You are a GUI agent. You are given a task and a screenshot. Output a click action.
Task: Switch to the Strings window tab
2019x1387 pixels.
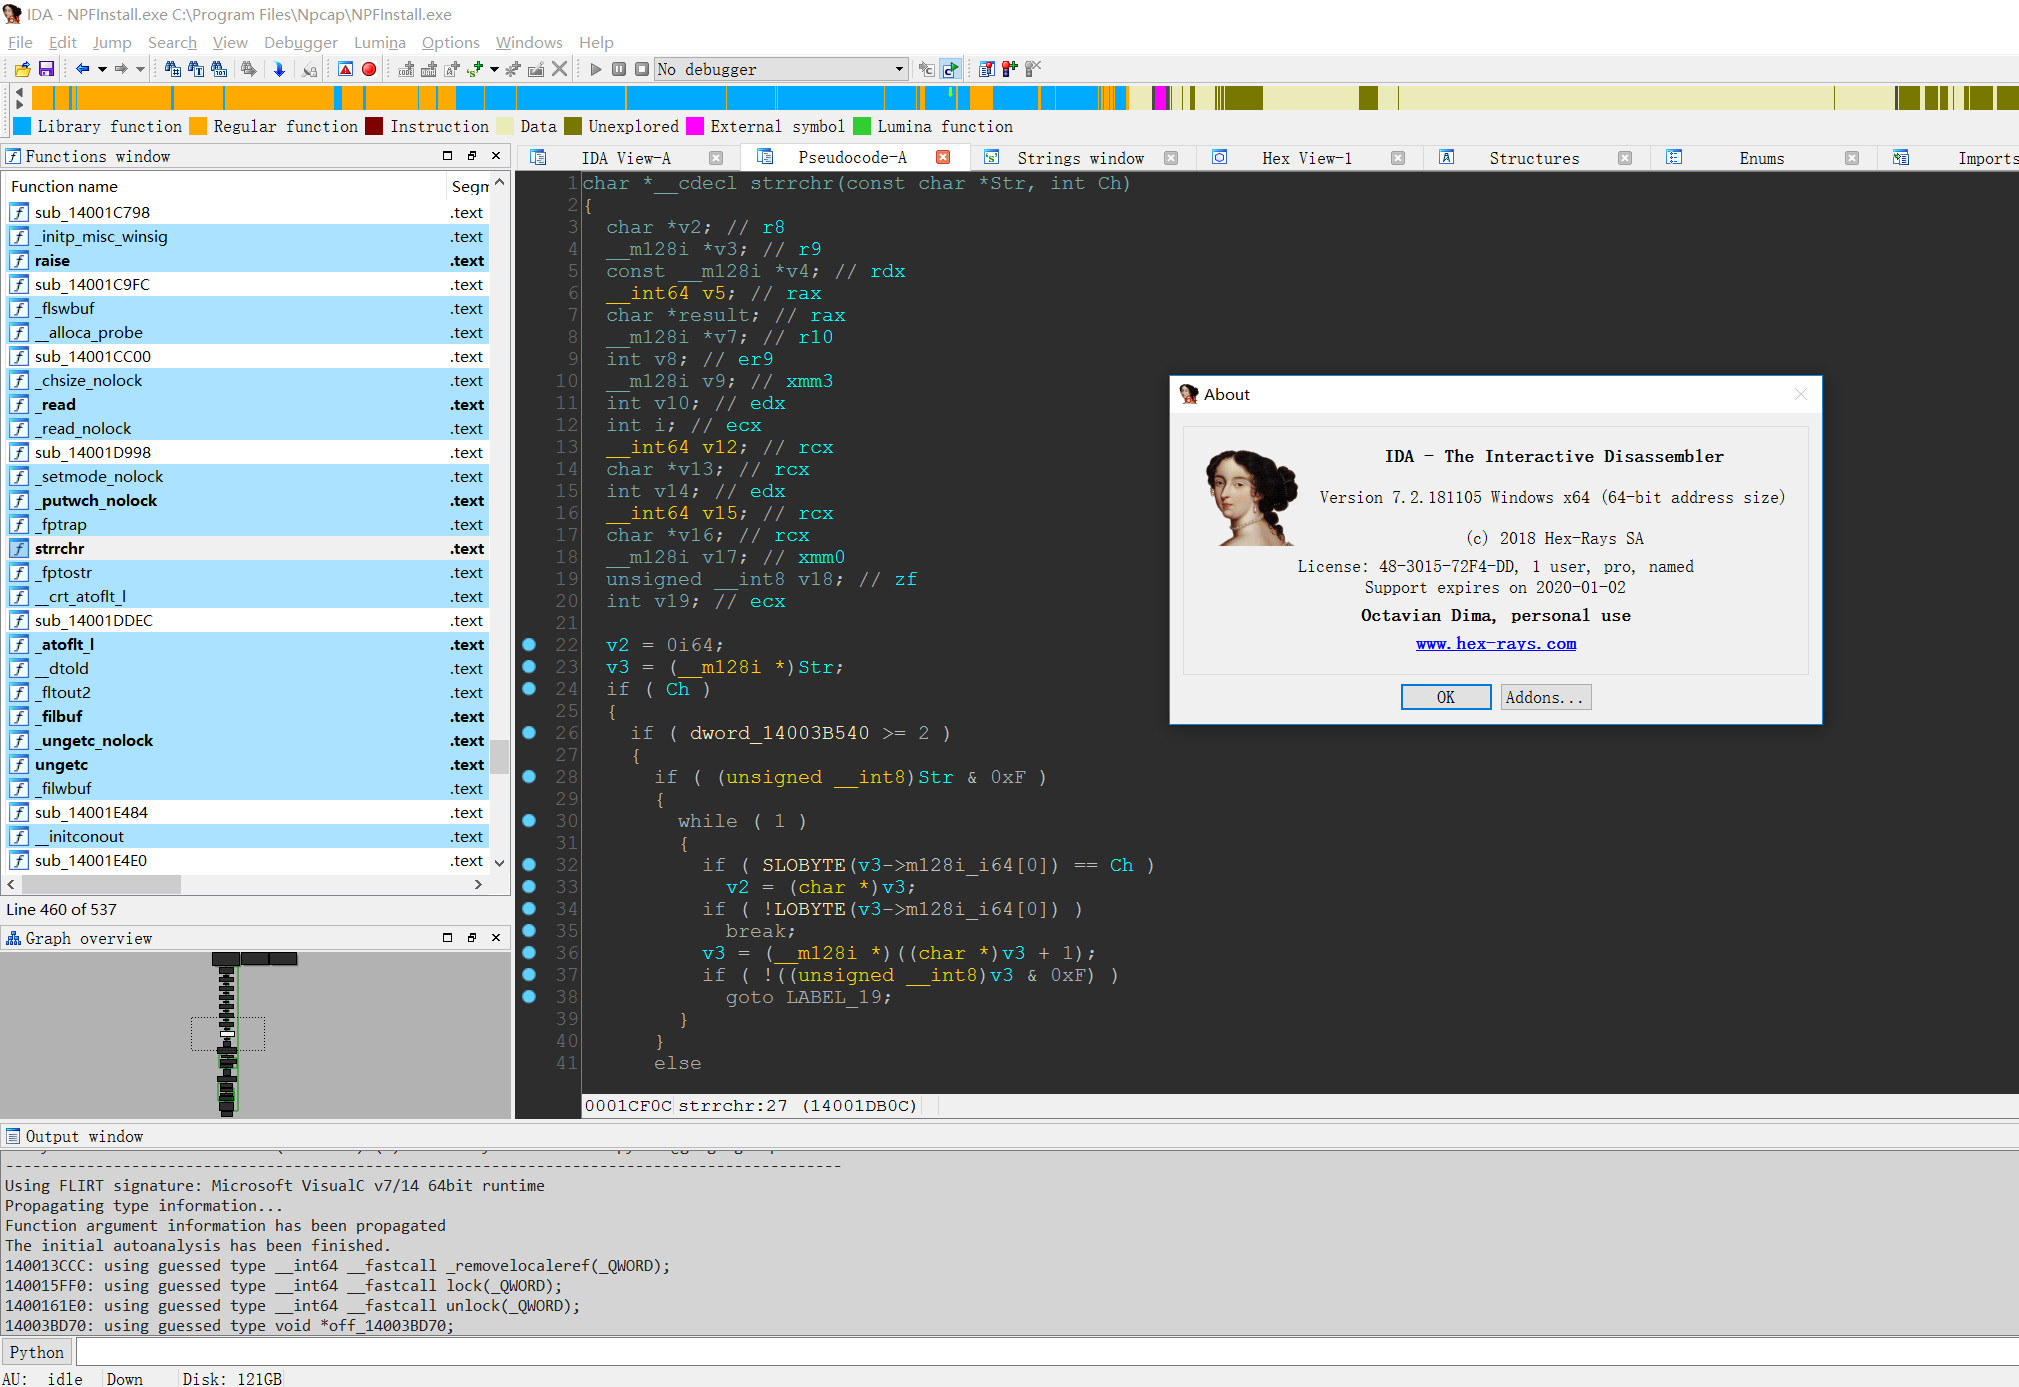coord(1079,158)
